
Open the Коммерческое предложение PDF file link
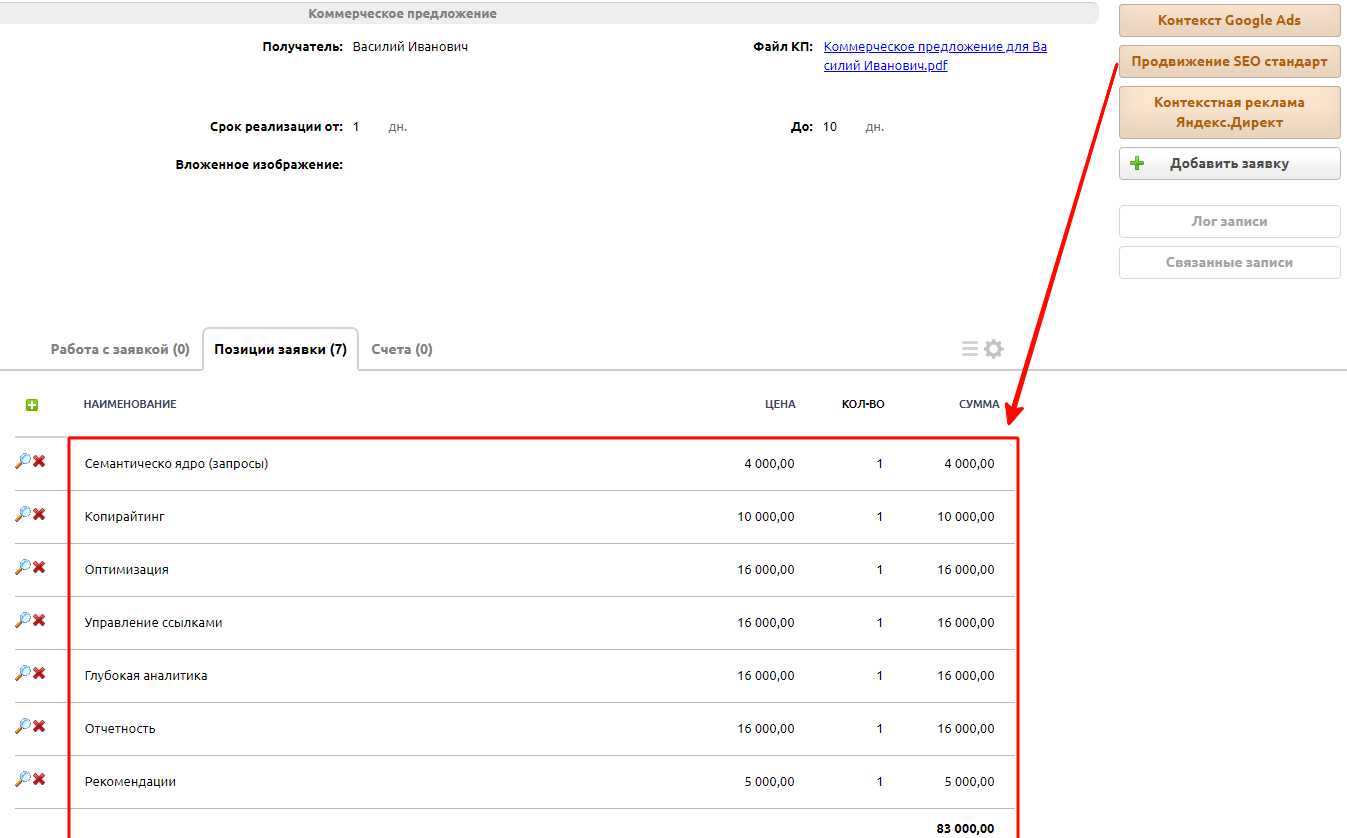tap(934, 56)
